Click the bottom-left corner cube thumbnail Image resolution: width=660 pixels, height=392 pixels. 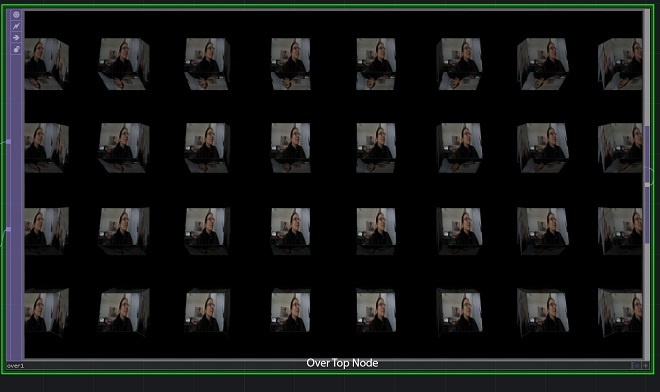[x=46, y=312]
